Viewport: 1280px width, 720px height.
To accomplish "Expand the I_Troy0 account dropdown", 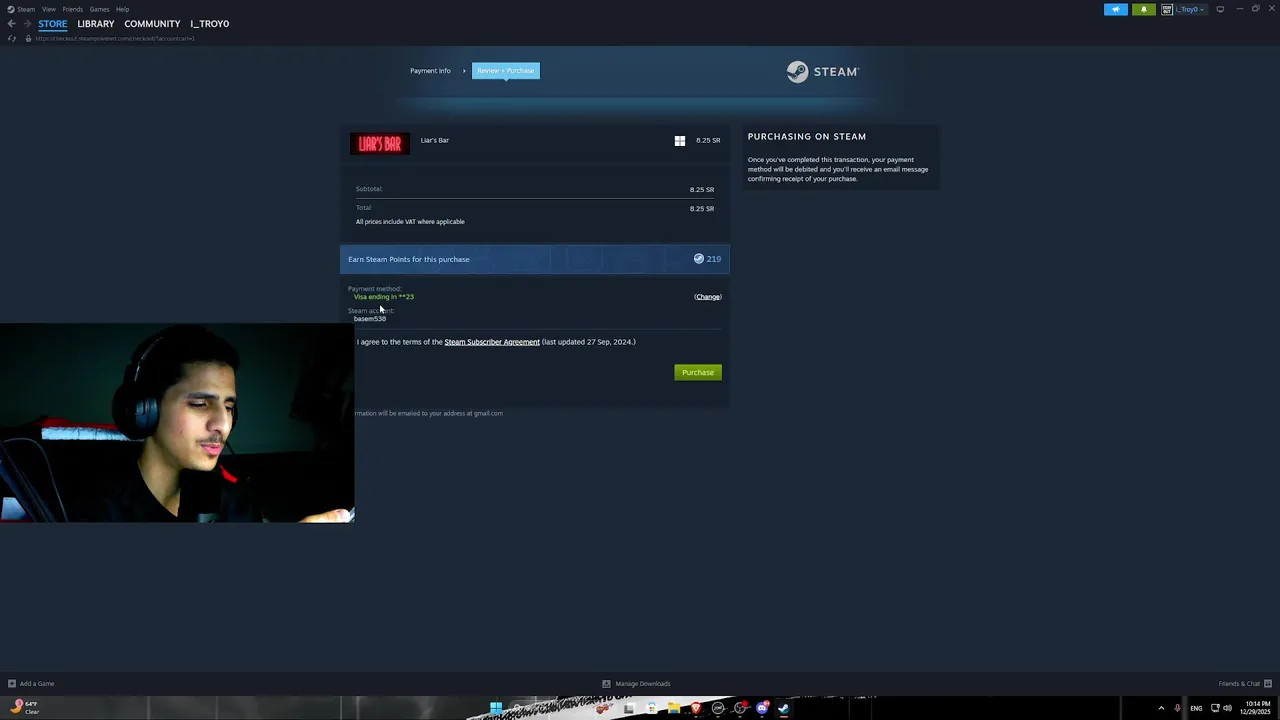I will [x=1190, y=9].
